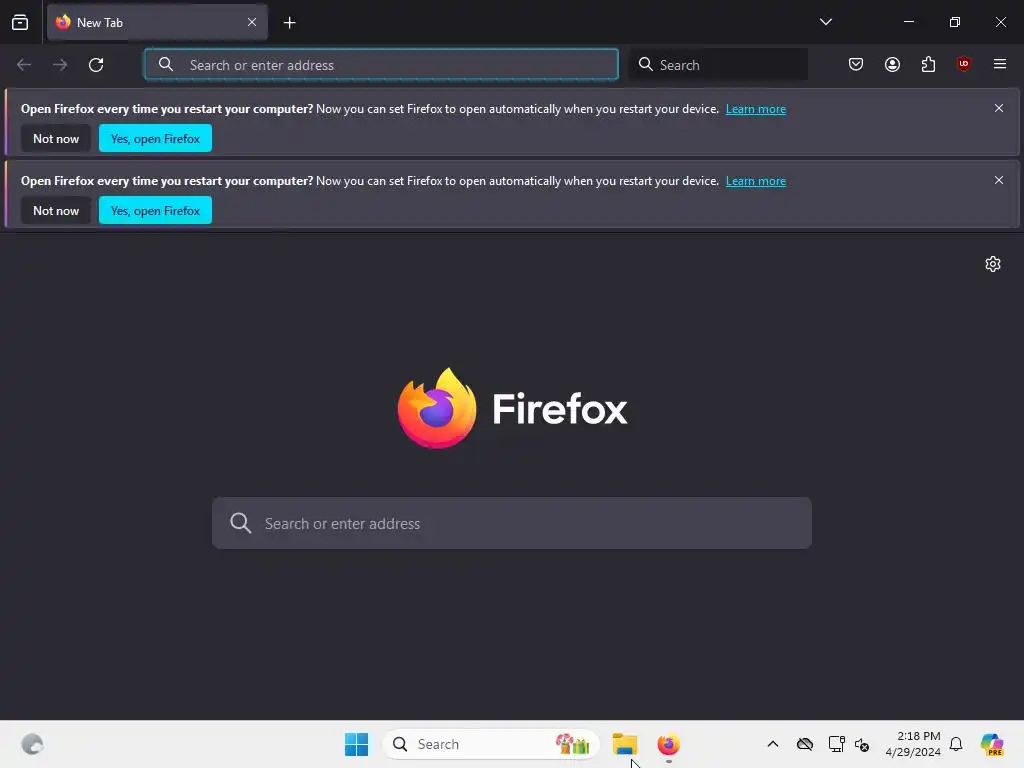Screen dimensions: 1024x768
Task: Open the widgets icon on taskbar left
Action: pos(32,744)
